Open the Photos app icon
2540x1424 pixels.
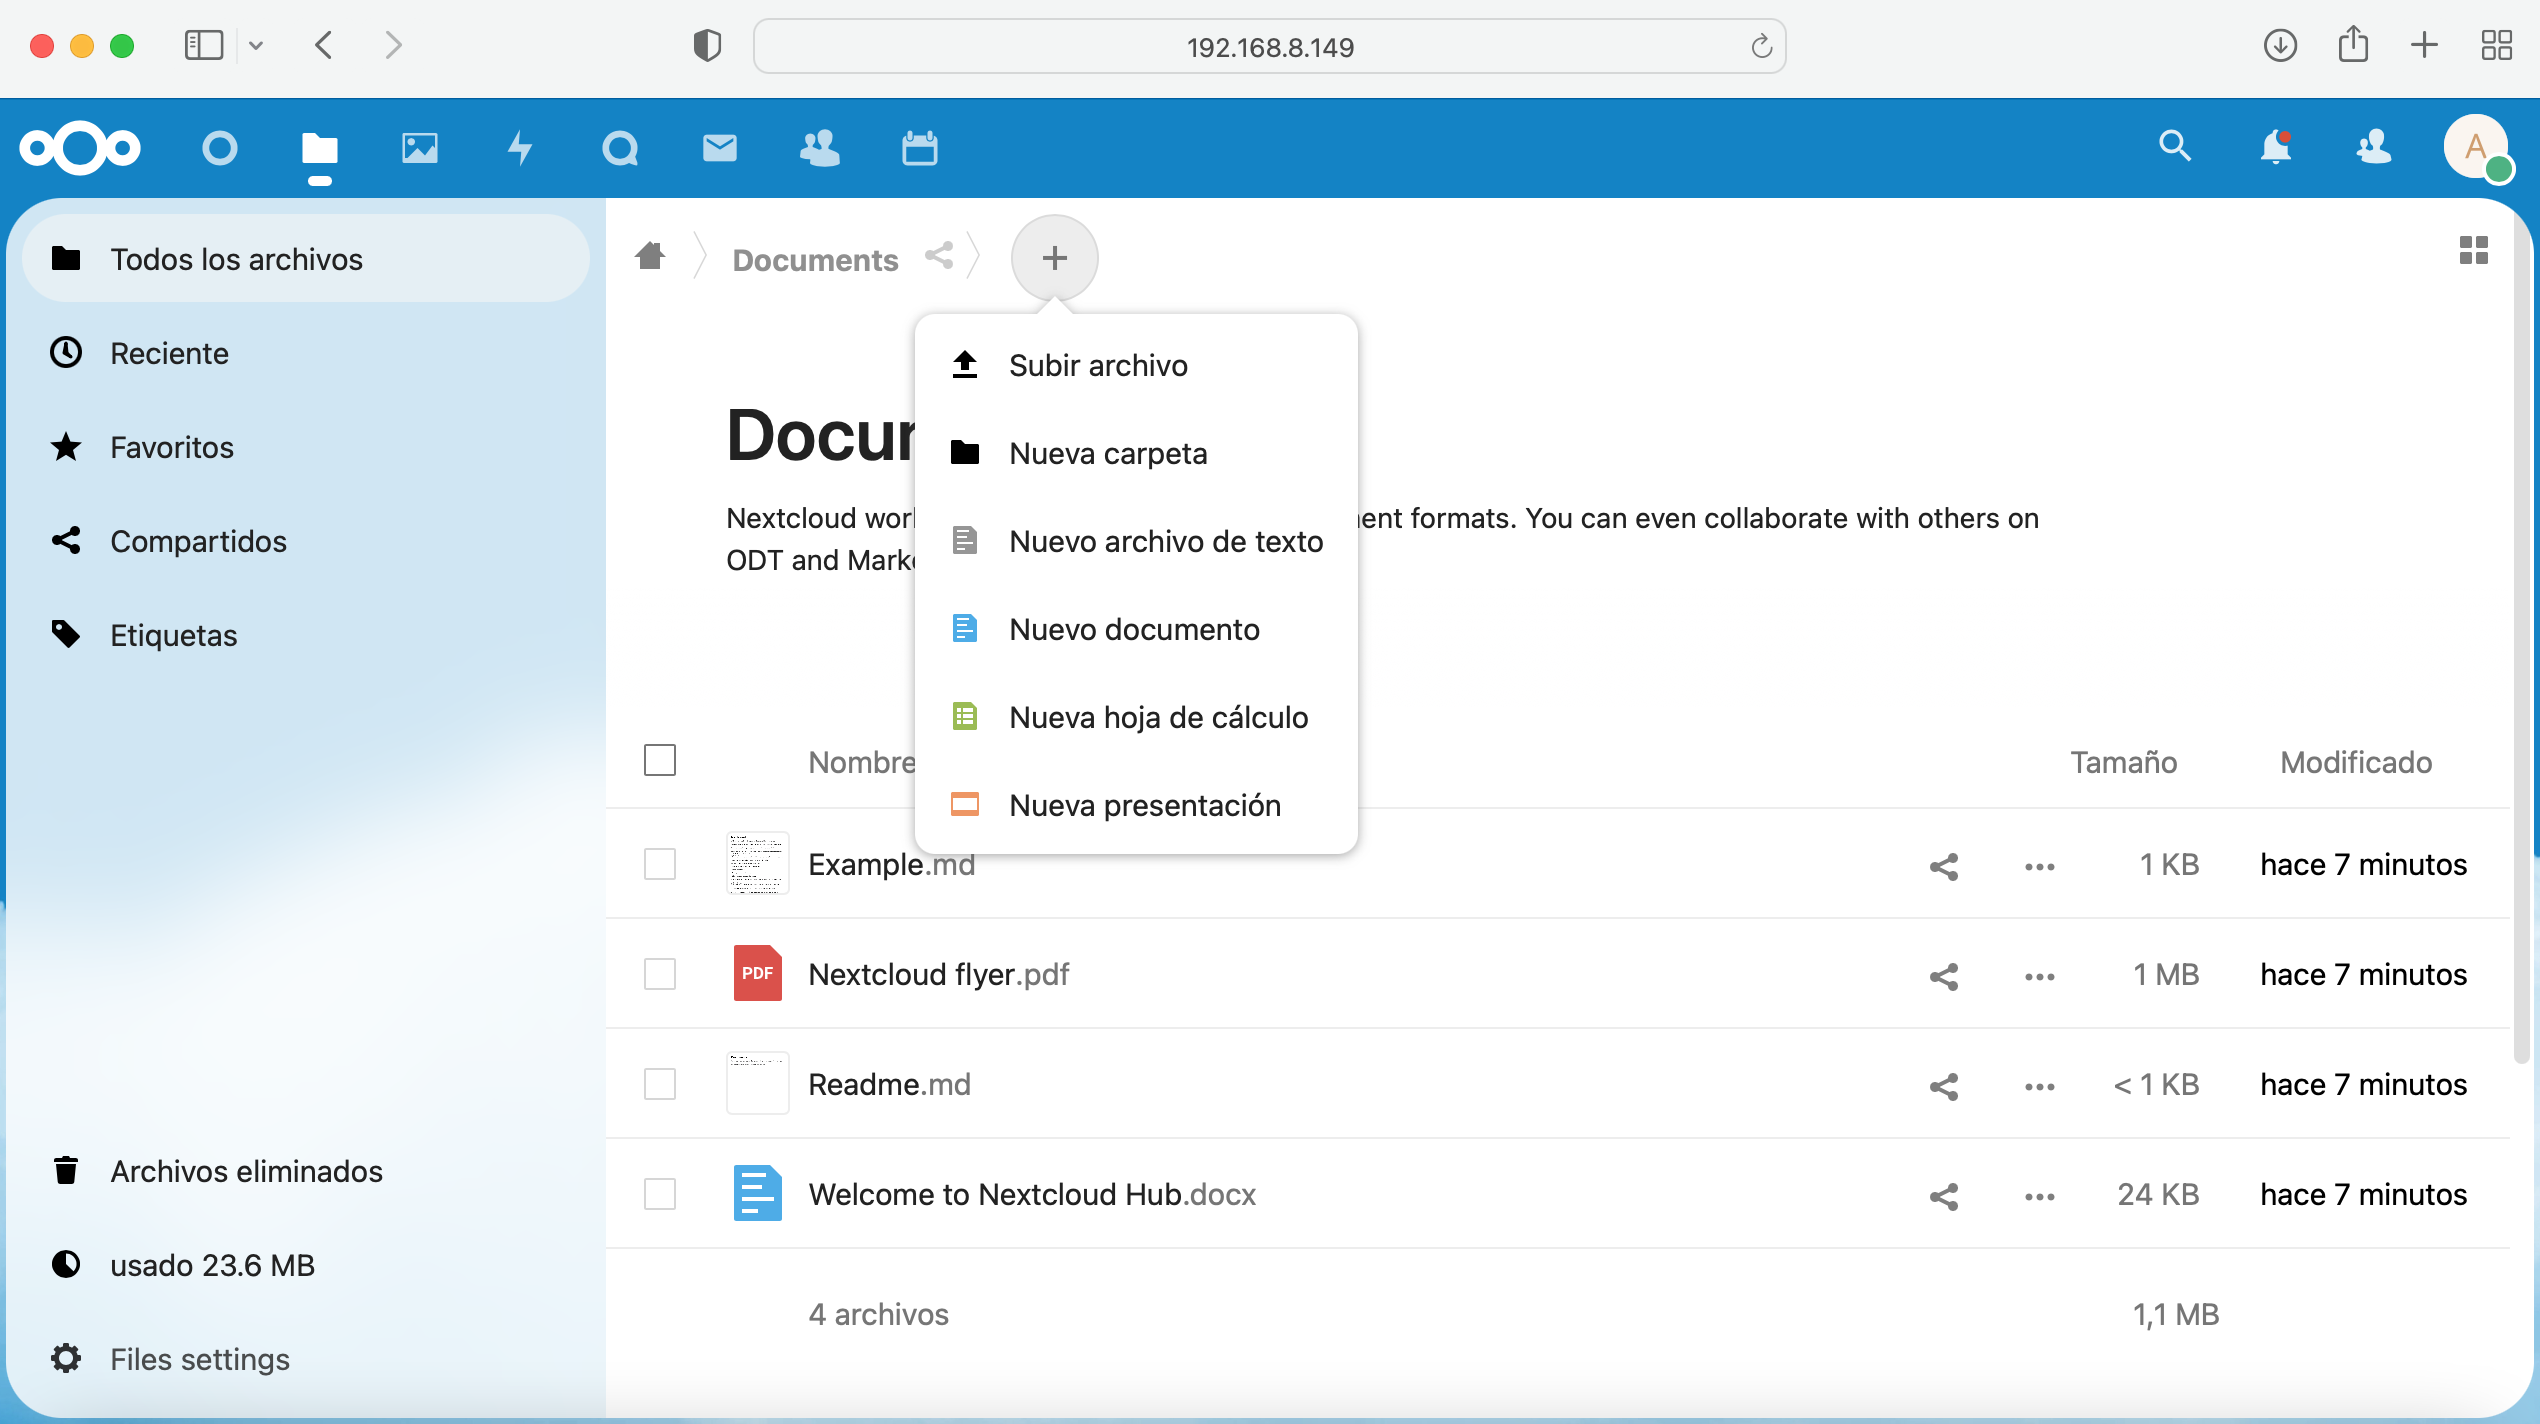pyautogui.click(x=419, y=148)
